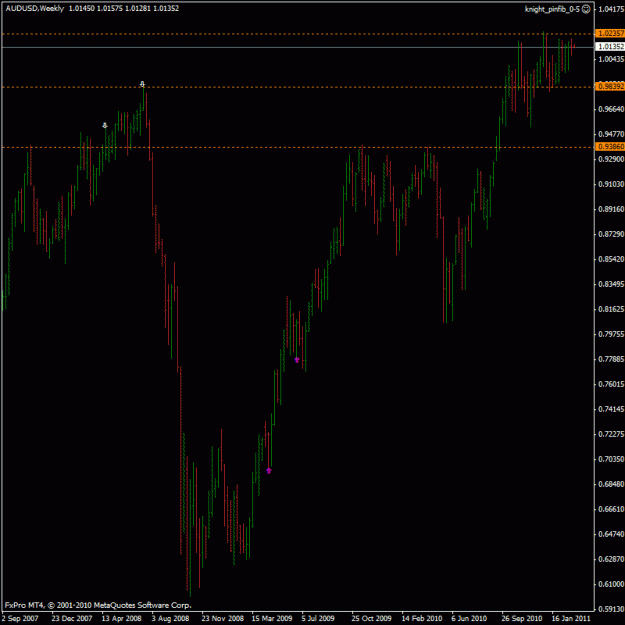
Task: Select the white down arrow near 0.95 level
Action: pos(105,126)
